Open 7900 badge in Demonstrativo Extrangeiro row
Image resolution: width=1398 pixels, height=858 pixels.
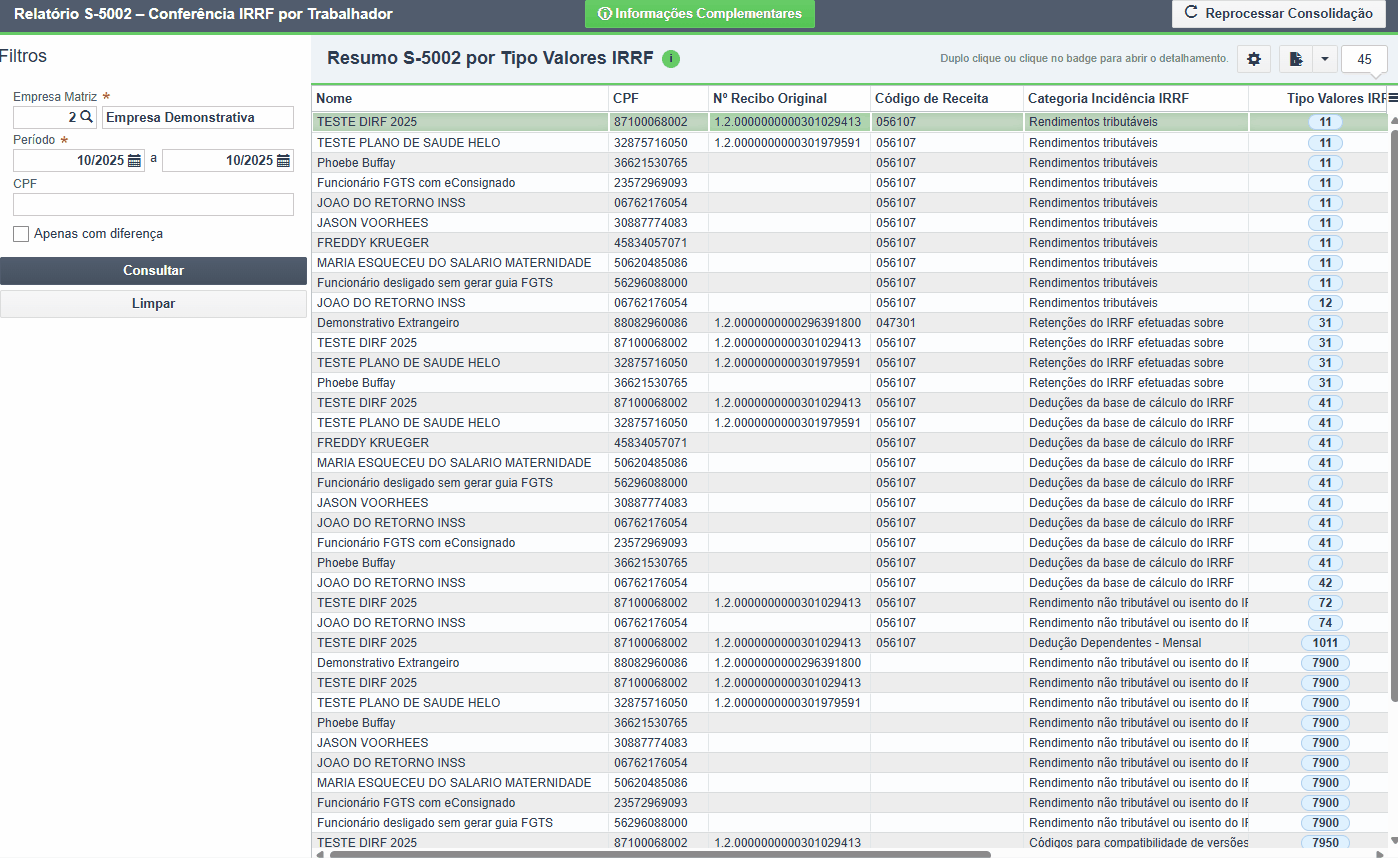point(1325,662)
